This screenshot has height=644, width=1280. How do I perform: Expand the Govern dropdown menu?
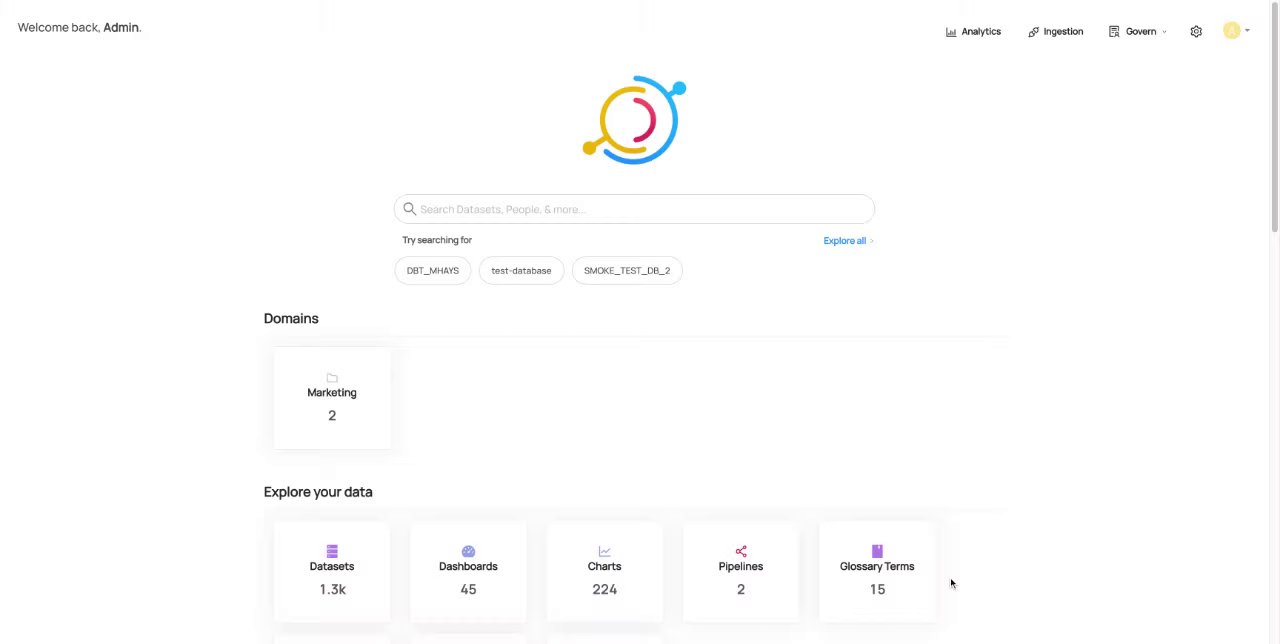click(x=1138, y=32)
